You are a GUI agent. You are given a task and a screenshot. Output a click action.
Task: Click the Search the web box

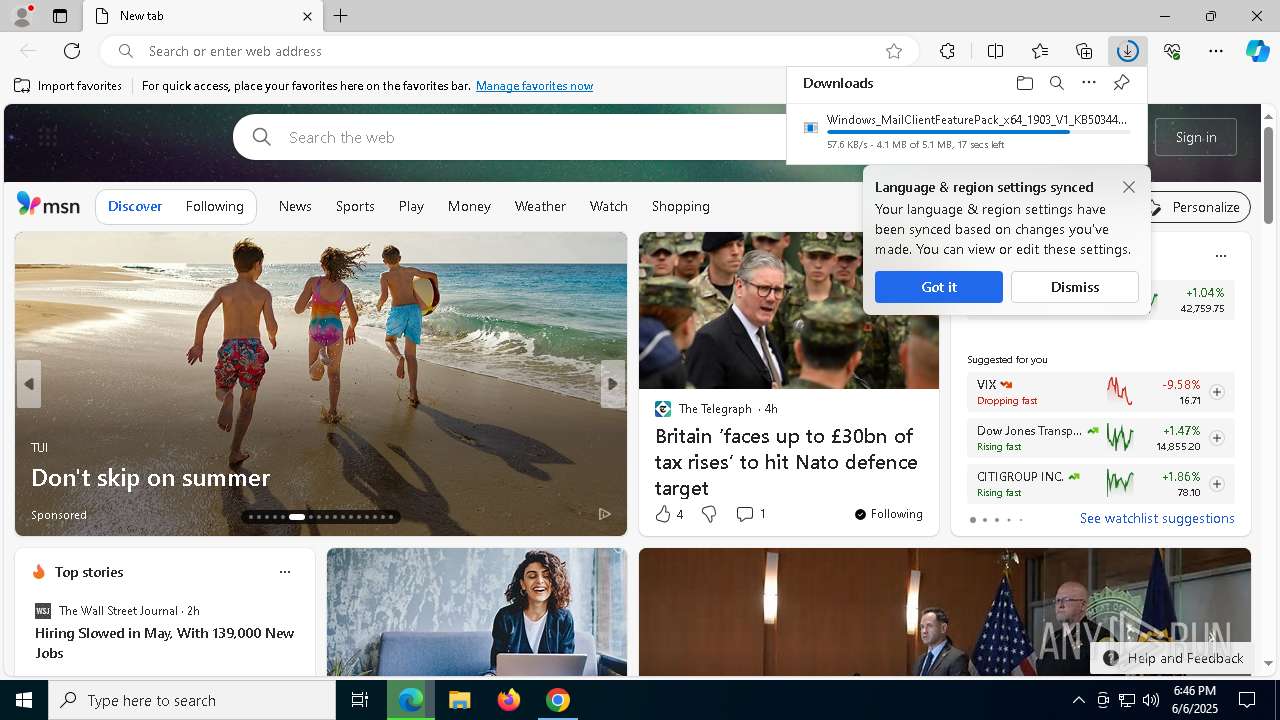click(x=510, y=137)
